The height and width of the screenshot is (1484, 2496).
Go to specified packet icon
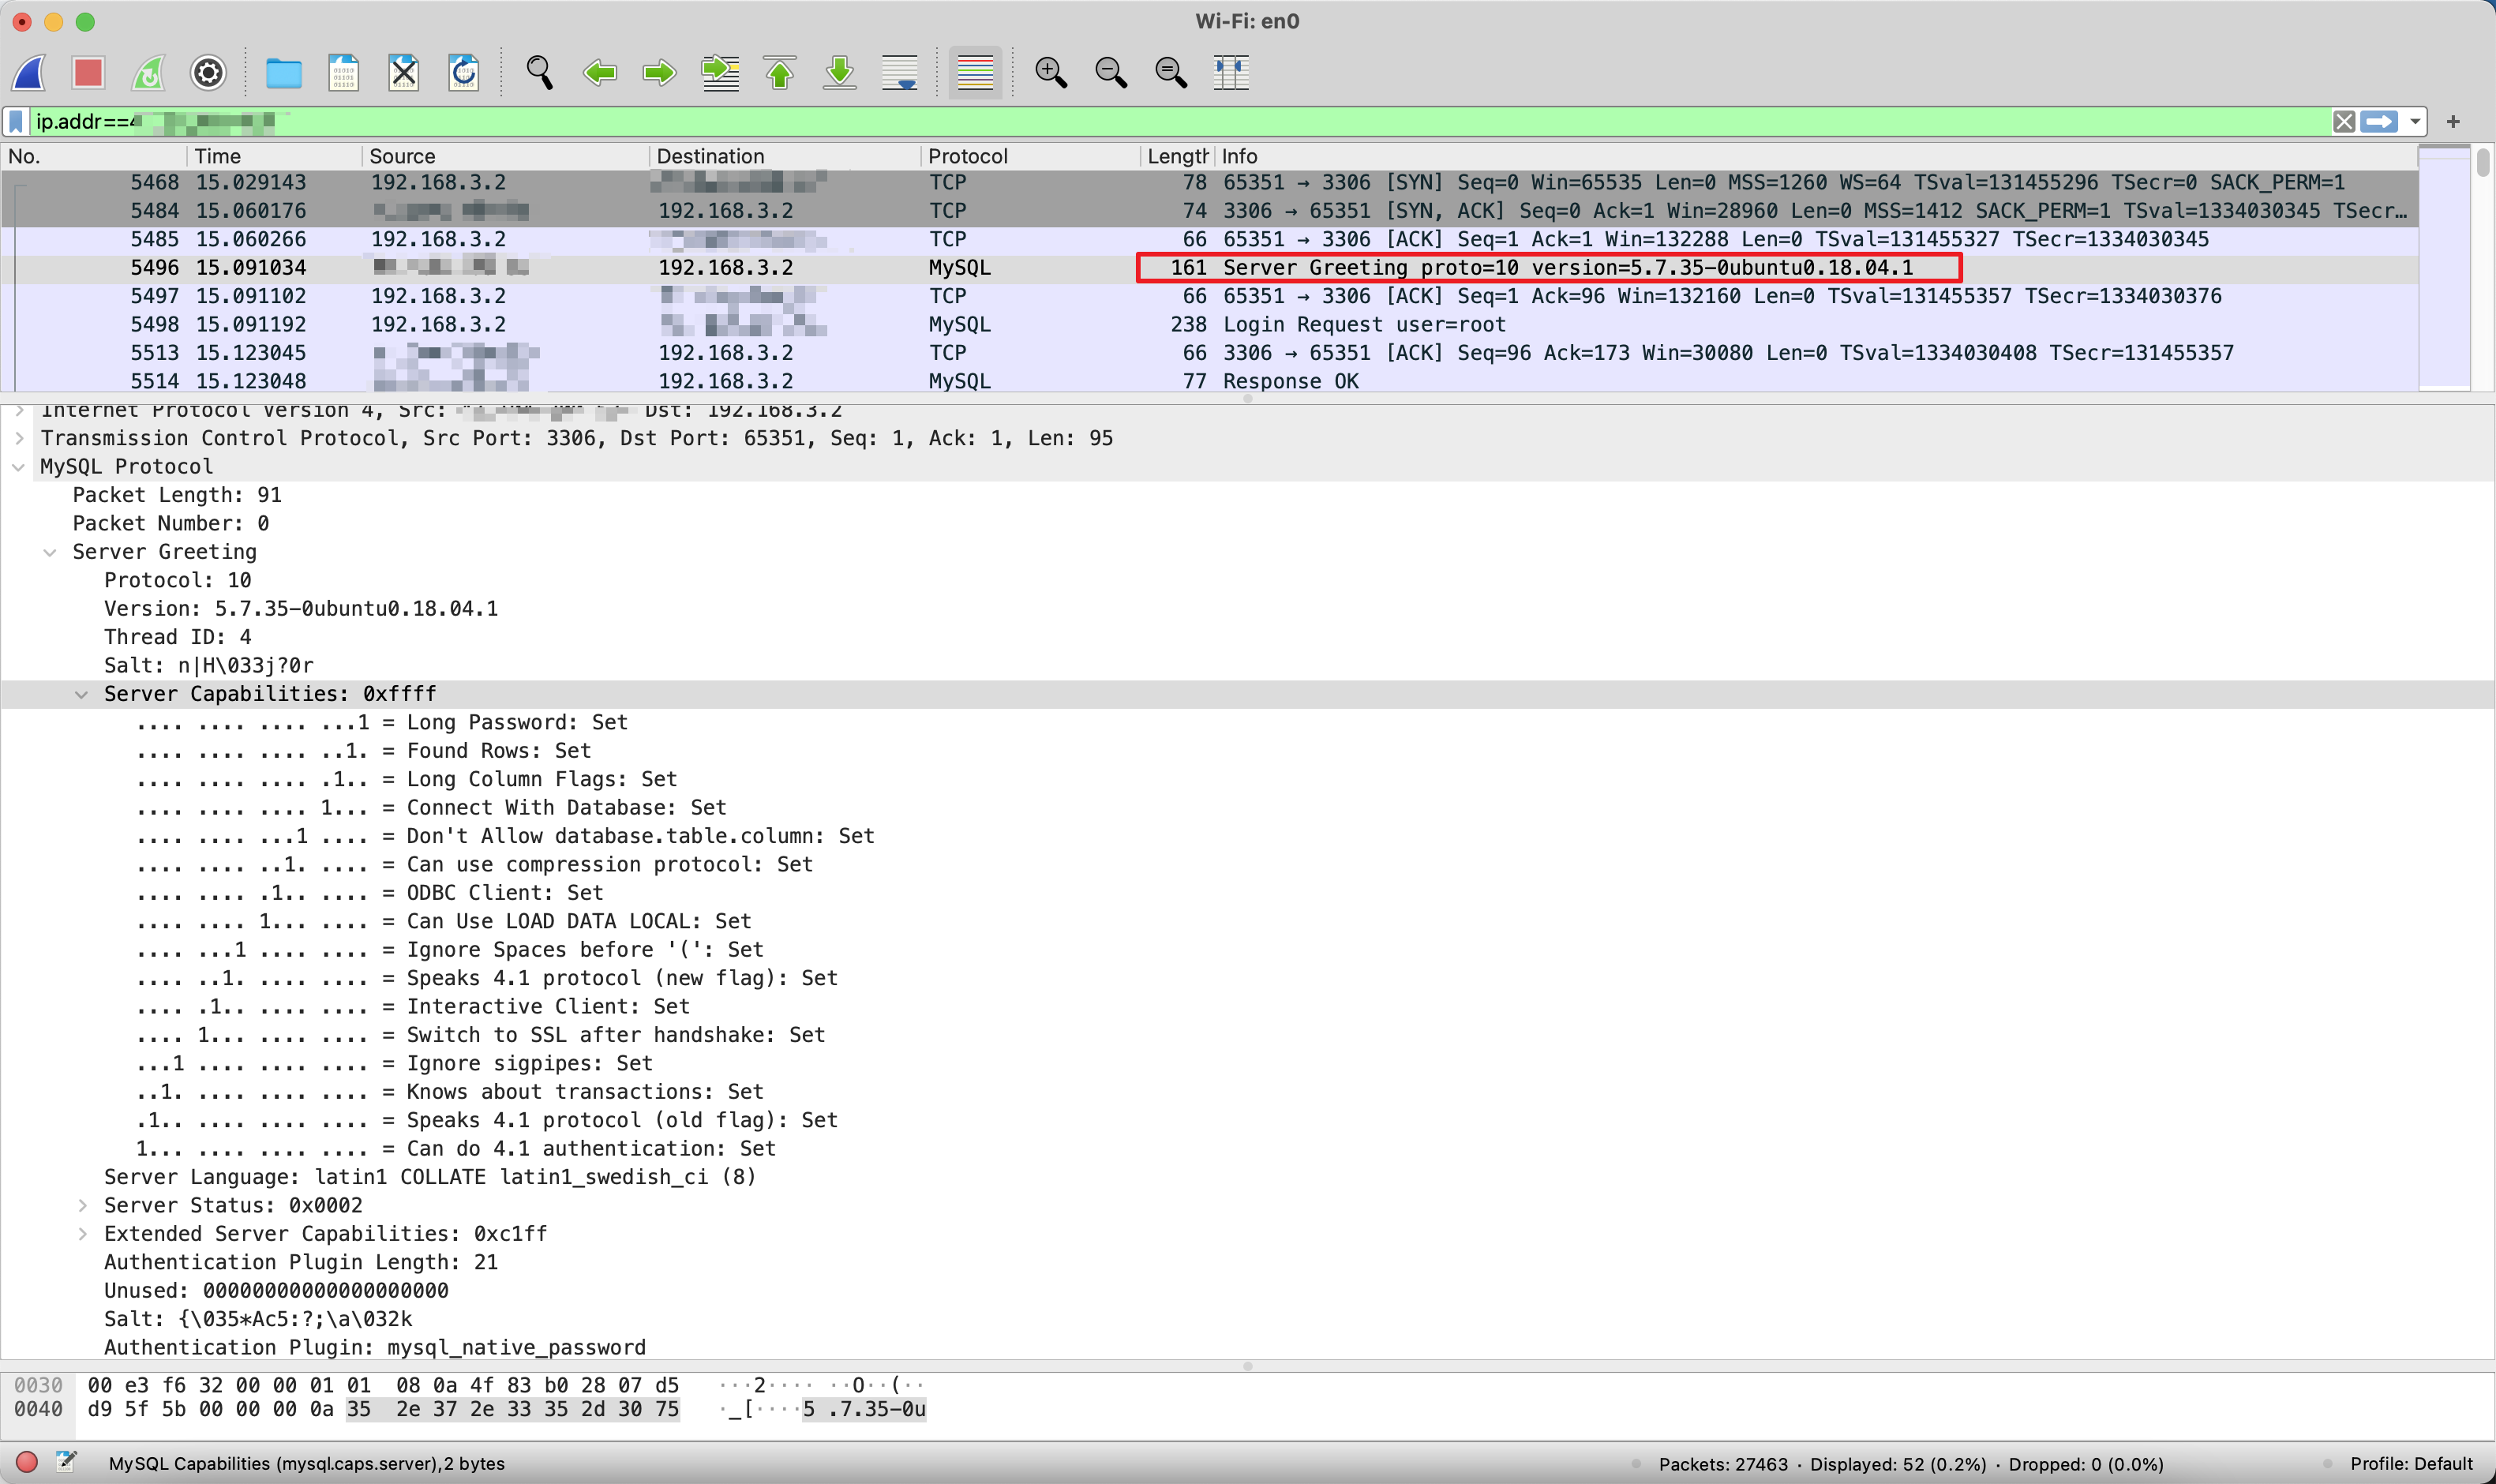coord(720,72)
